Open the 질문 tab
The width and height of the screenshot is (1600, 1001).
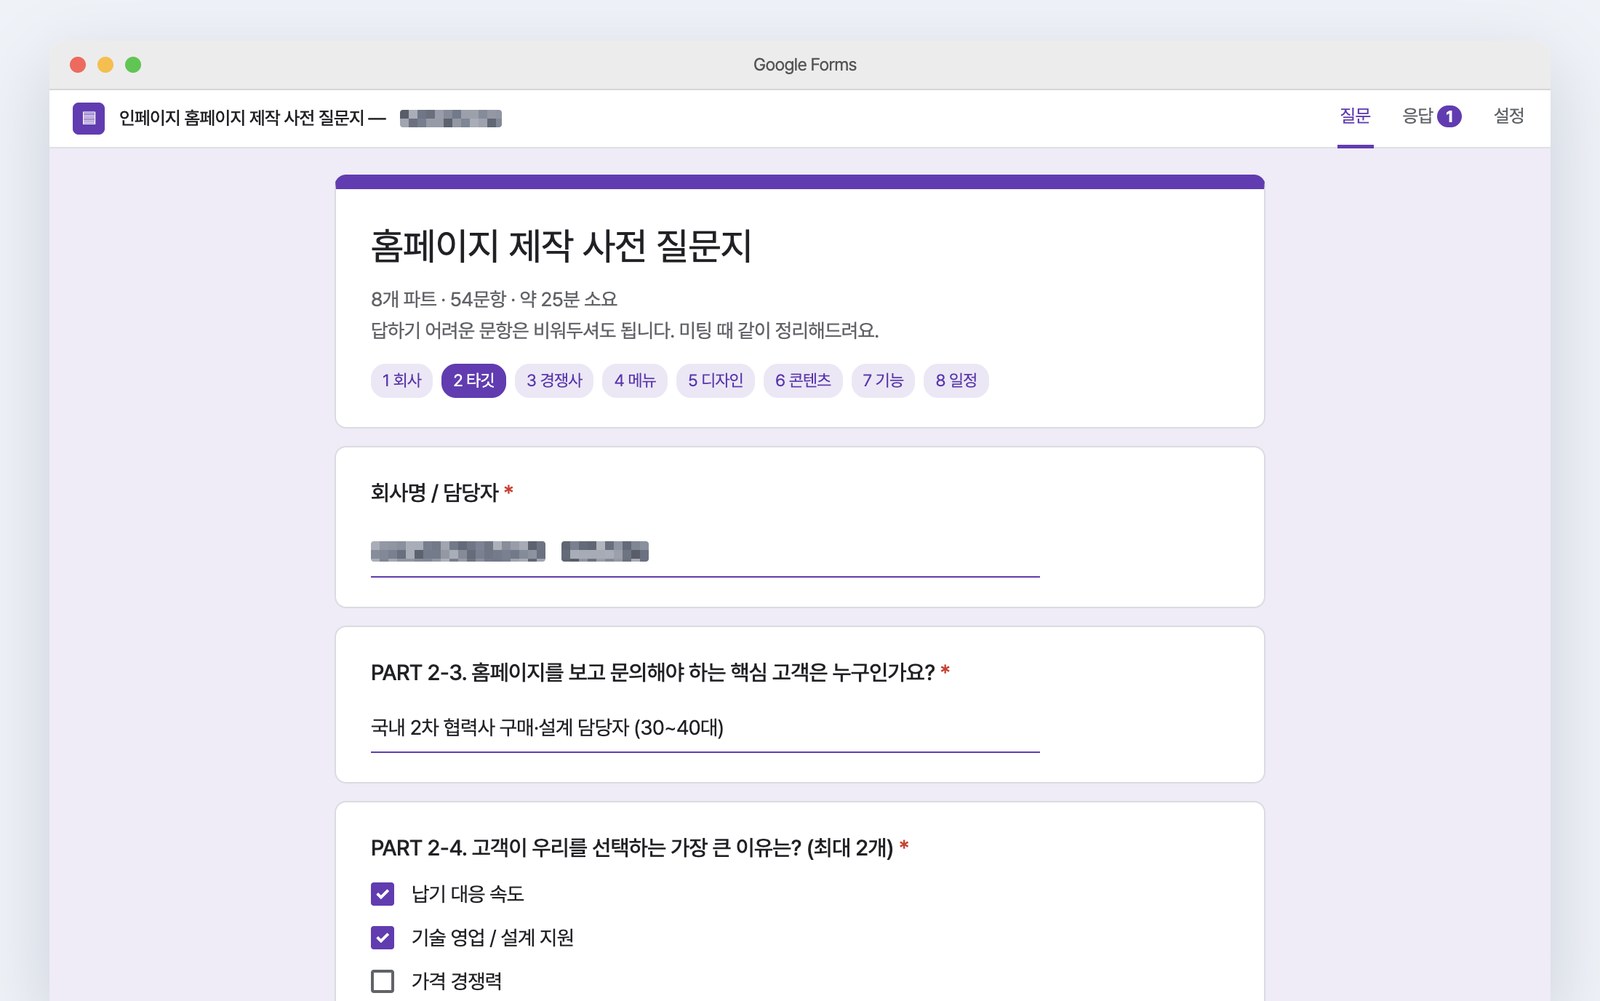pos(1355,116)
